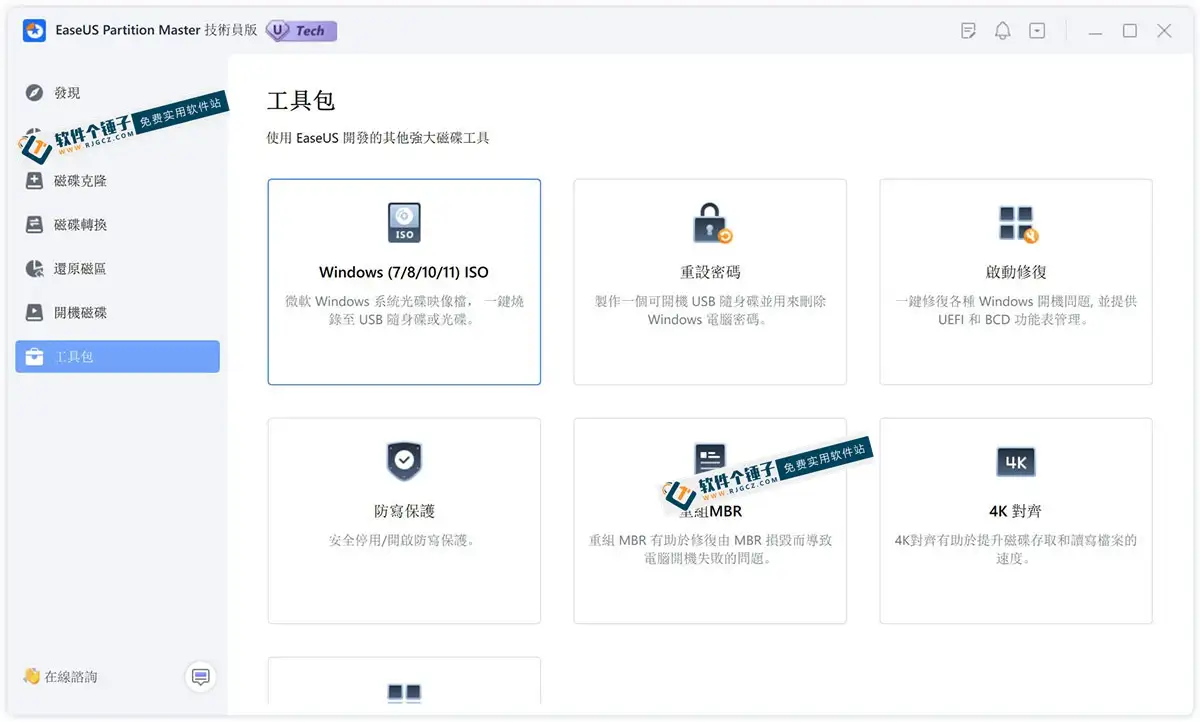
Task: Click the swap-arrows disk icon beside 磁碟轉換
Action: pyautogui.click(x=35, y=225)
